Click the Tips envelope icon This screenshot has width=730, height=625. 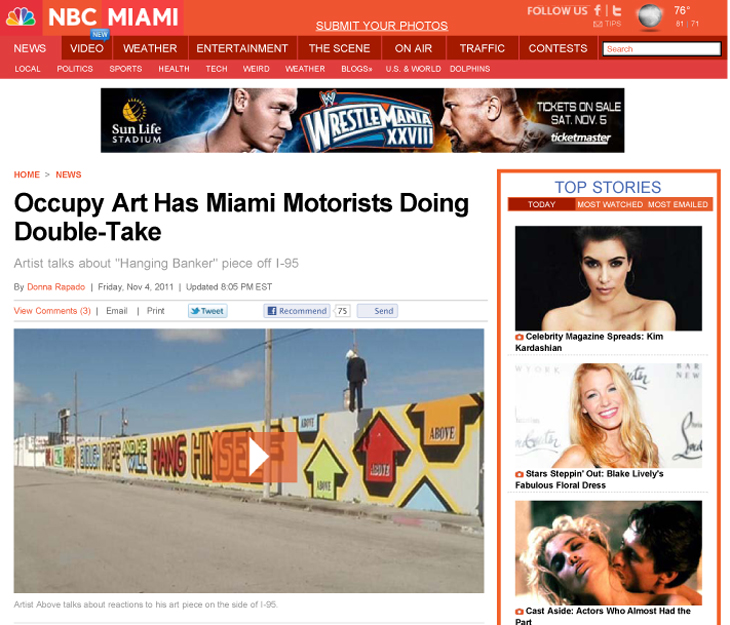(x=597, y=24)
